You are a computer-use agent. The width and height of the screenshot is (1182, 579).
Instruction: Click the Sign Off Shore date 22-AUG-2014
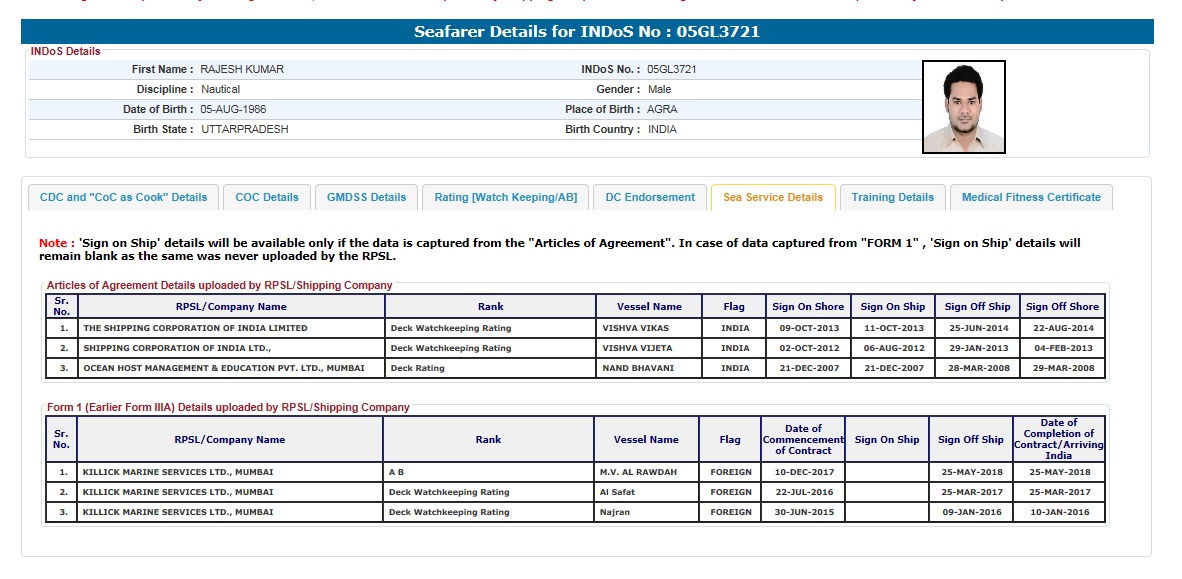1062,328
